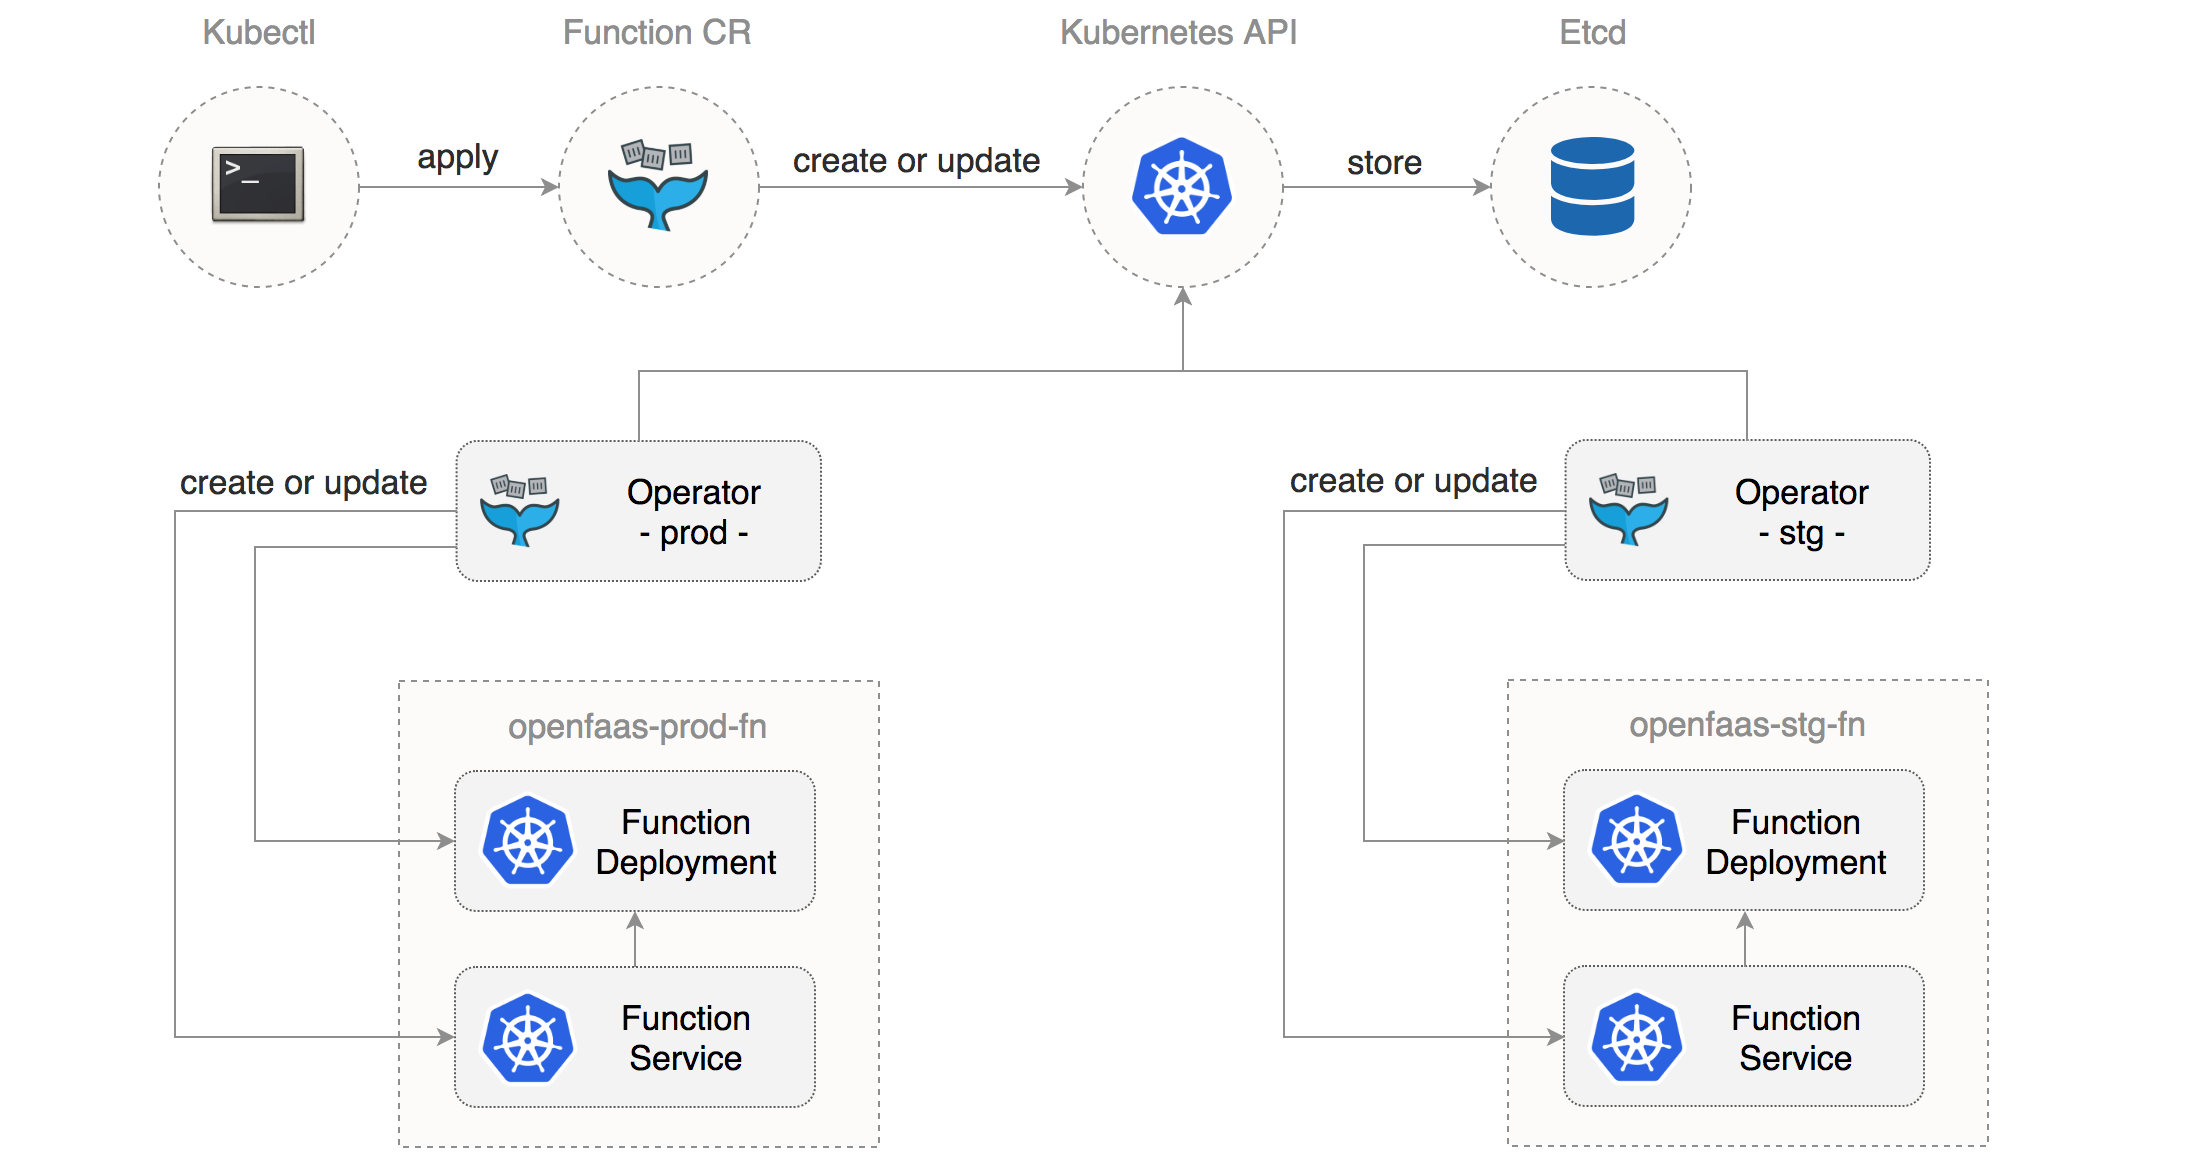This screenshot has height=1166, width=2188.
Task: Select the Operator stg box label
Action: pyautogui.click(x=1801, y=512)
